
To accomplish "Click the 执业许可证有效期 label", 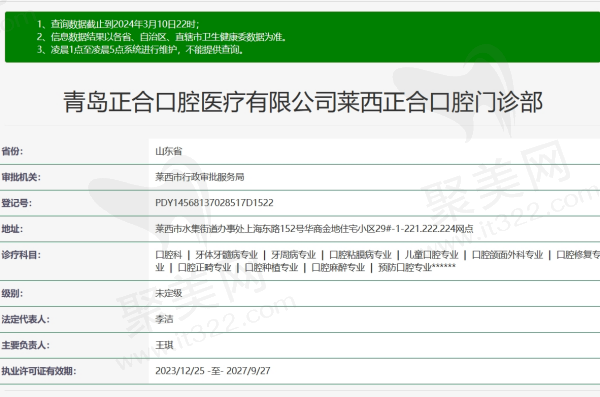I will click(x=39, y=371).
